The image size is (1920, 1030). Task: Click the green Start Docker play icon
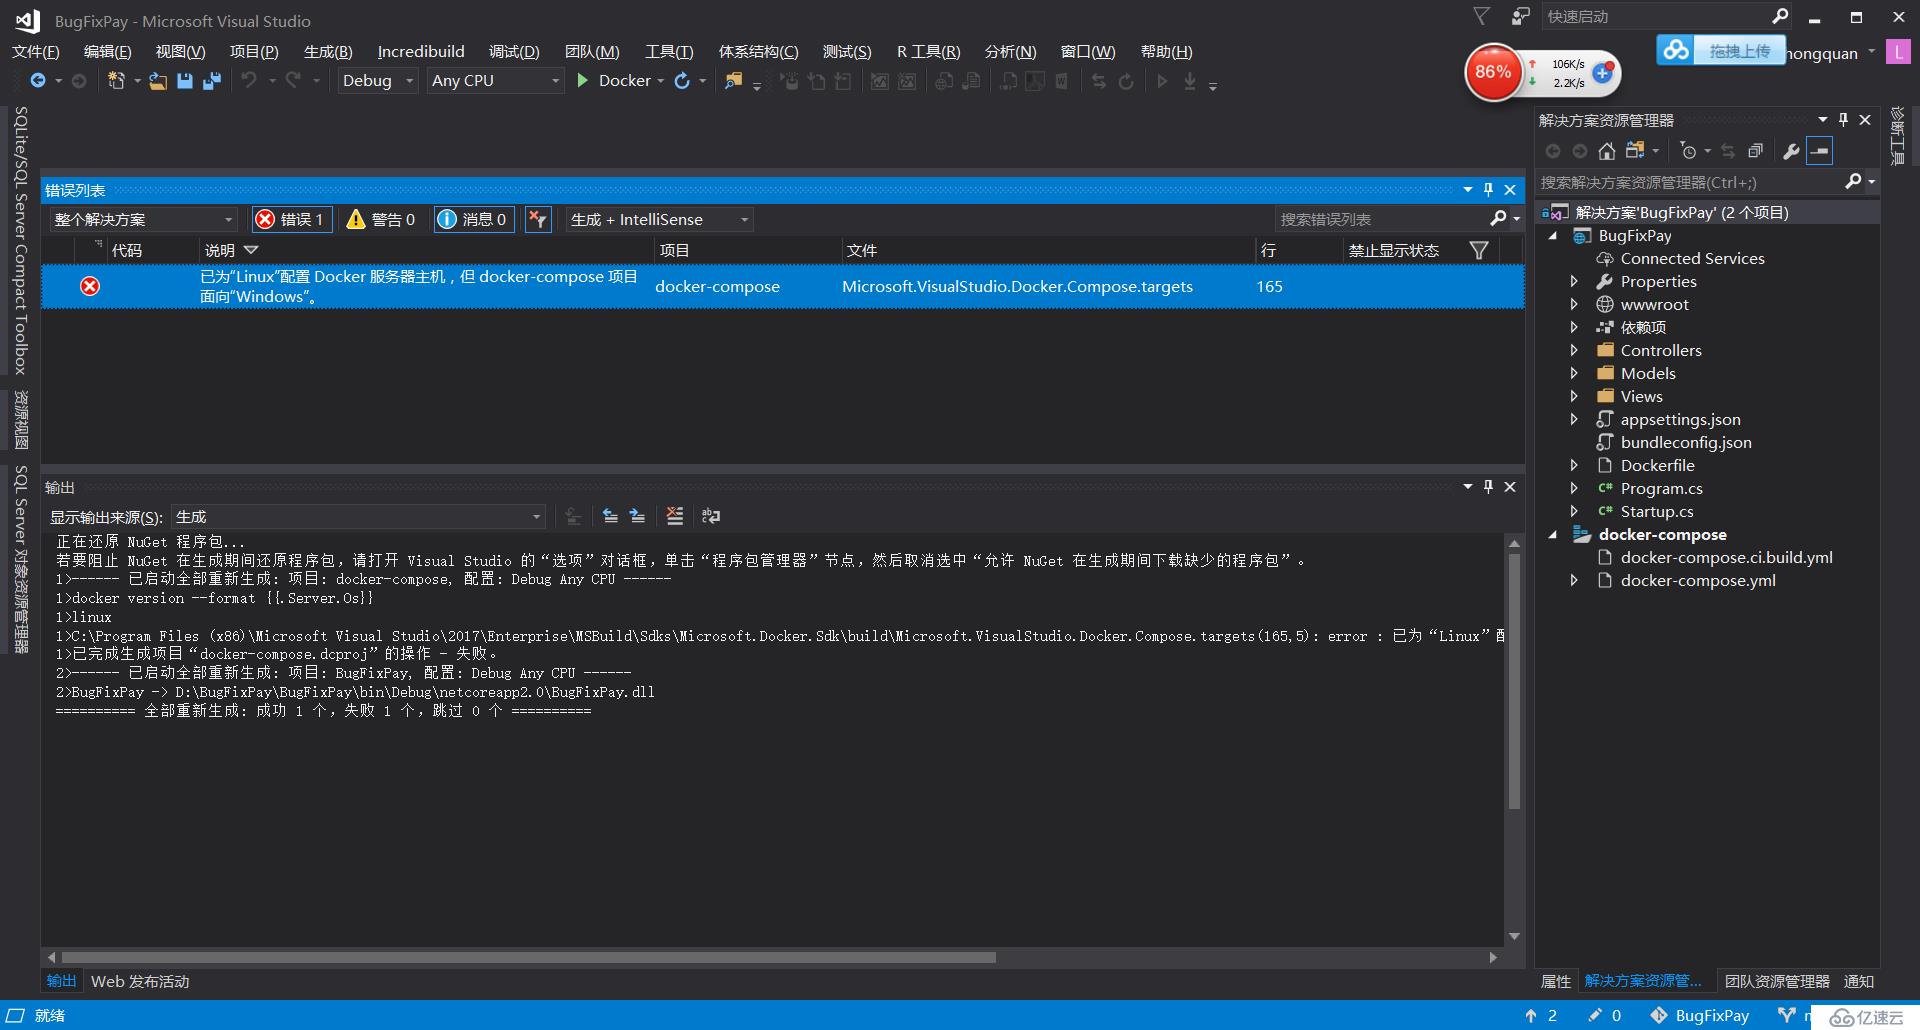[583, 81]
